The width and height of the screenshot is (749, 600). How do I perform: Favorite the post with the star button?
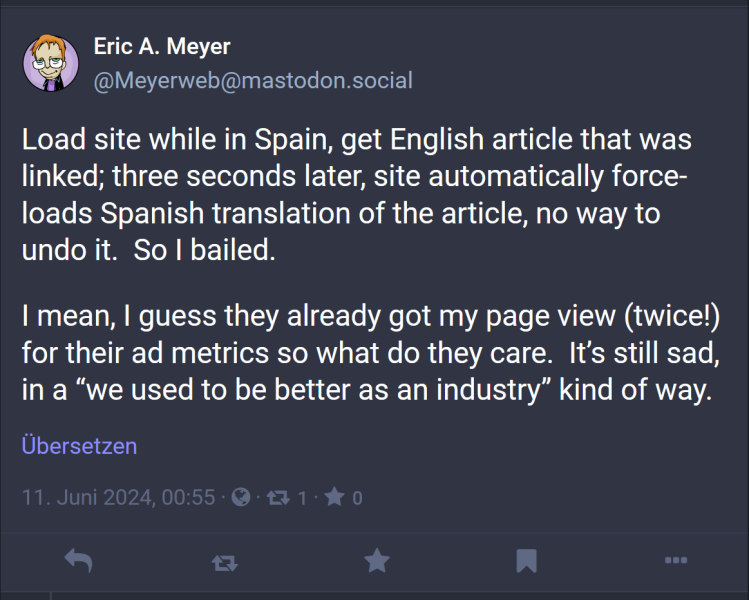pos(376,561)
